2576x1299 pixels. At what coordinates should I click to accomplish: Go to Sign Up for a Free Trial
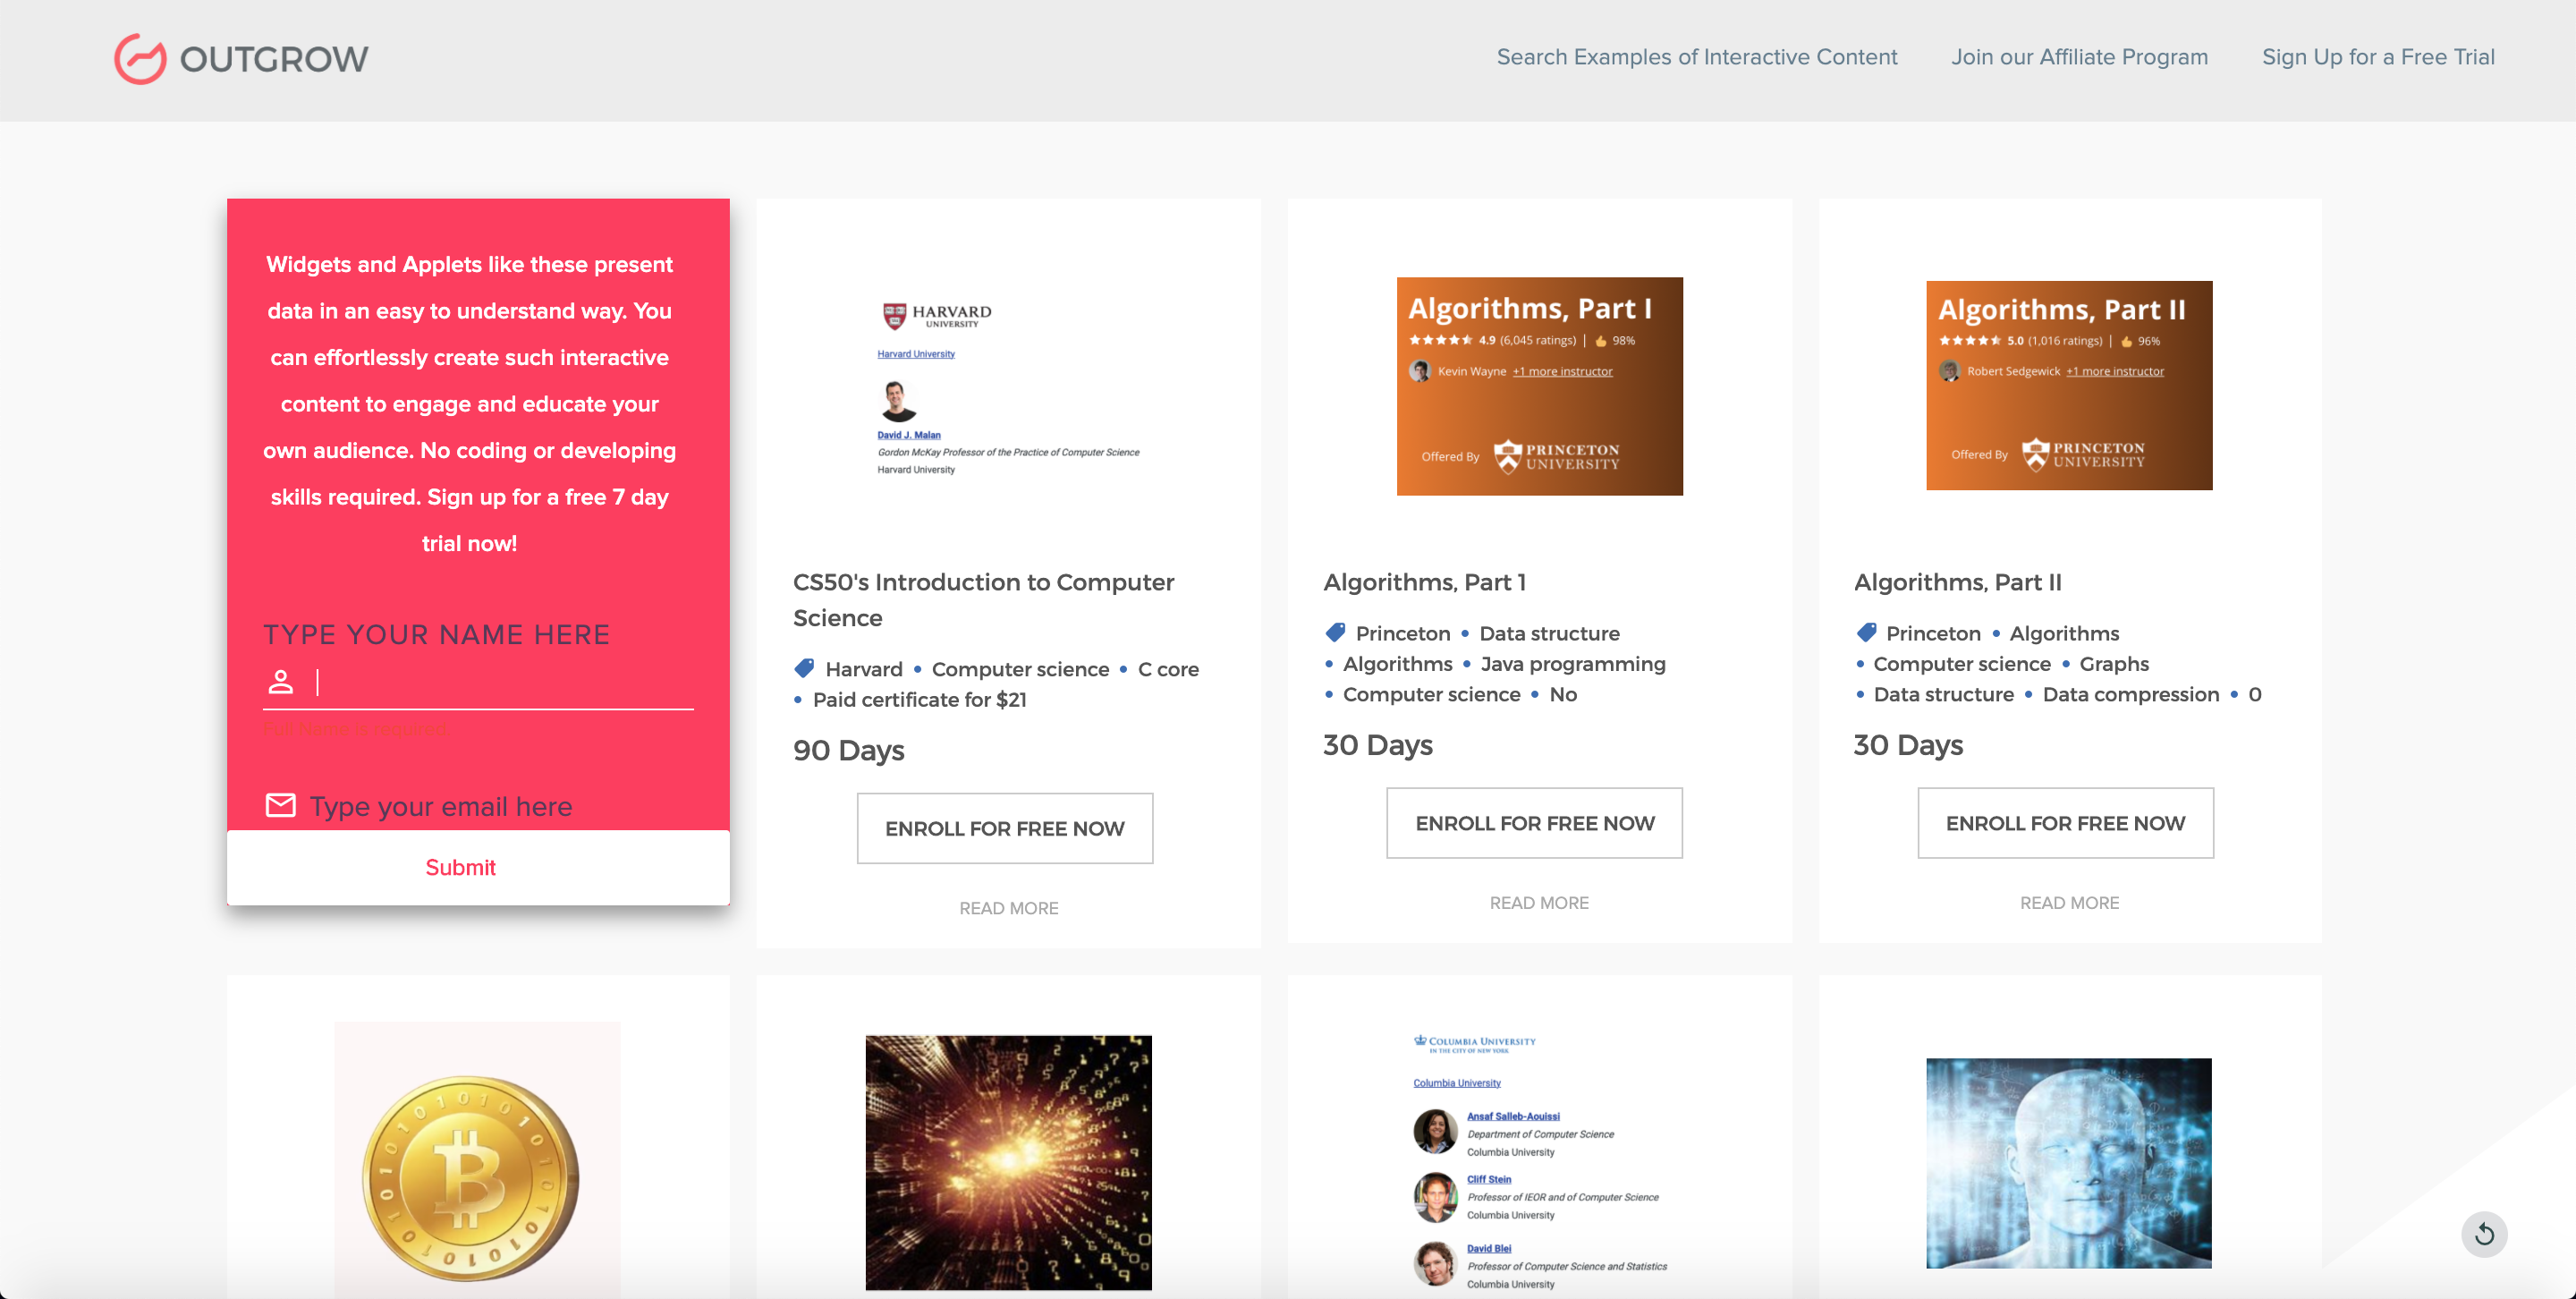2378,57
